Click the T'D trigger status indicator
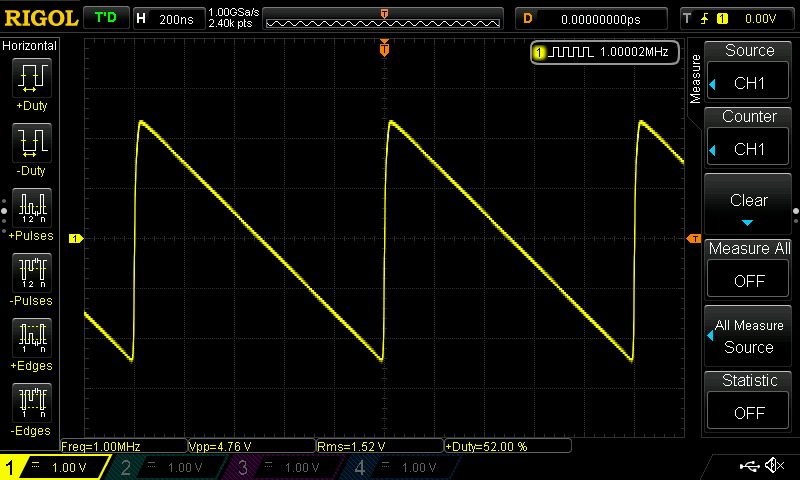 pyautogui.click(x=105, y=18)
